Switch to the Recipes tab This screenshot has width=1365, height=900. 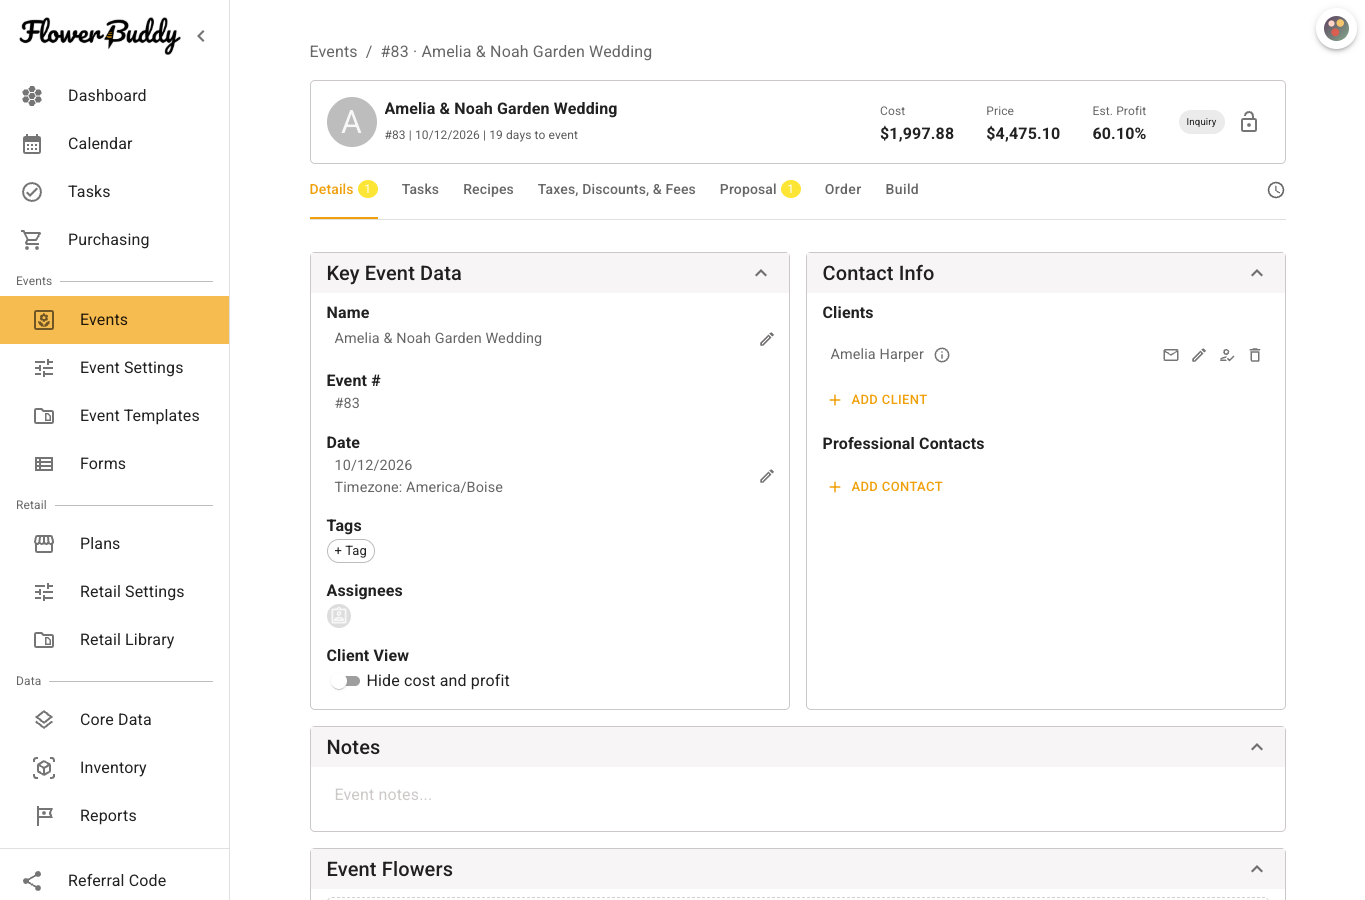pyautogui.click(x=488, y=190)
